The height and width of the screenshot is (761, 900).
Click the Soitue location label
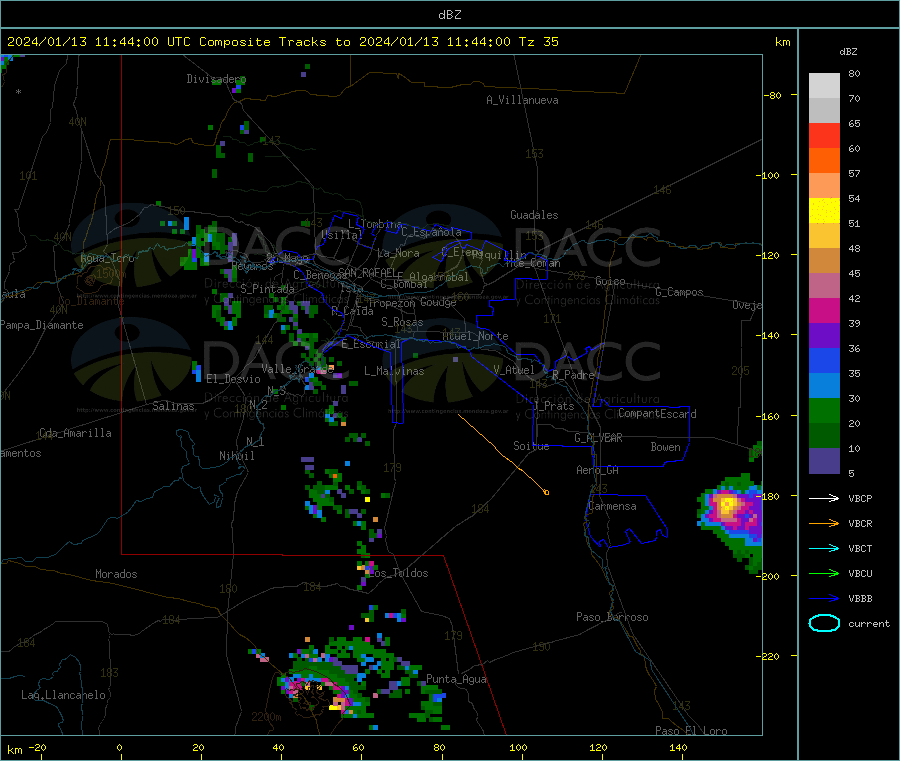pos(531,446)
